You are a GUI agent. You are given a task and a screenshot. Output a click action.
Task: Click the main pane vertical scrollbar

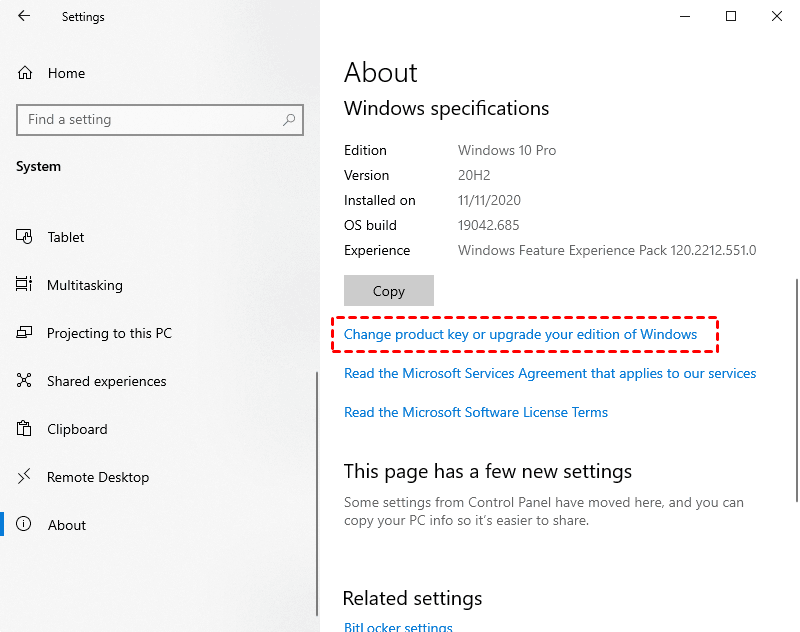tap(797, 390)
